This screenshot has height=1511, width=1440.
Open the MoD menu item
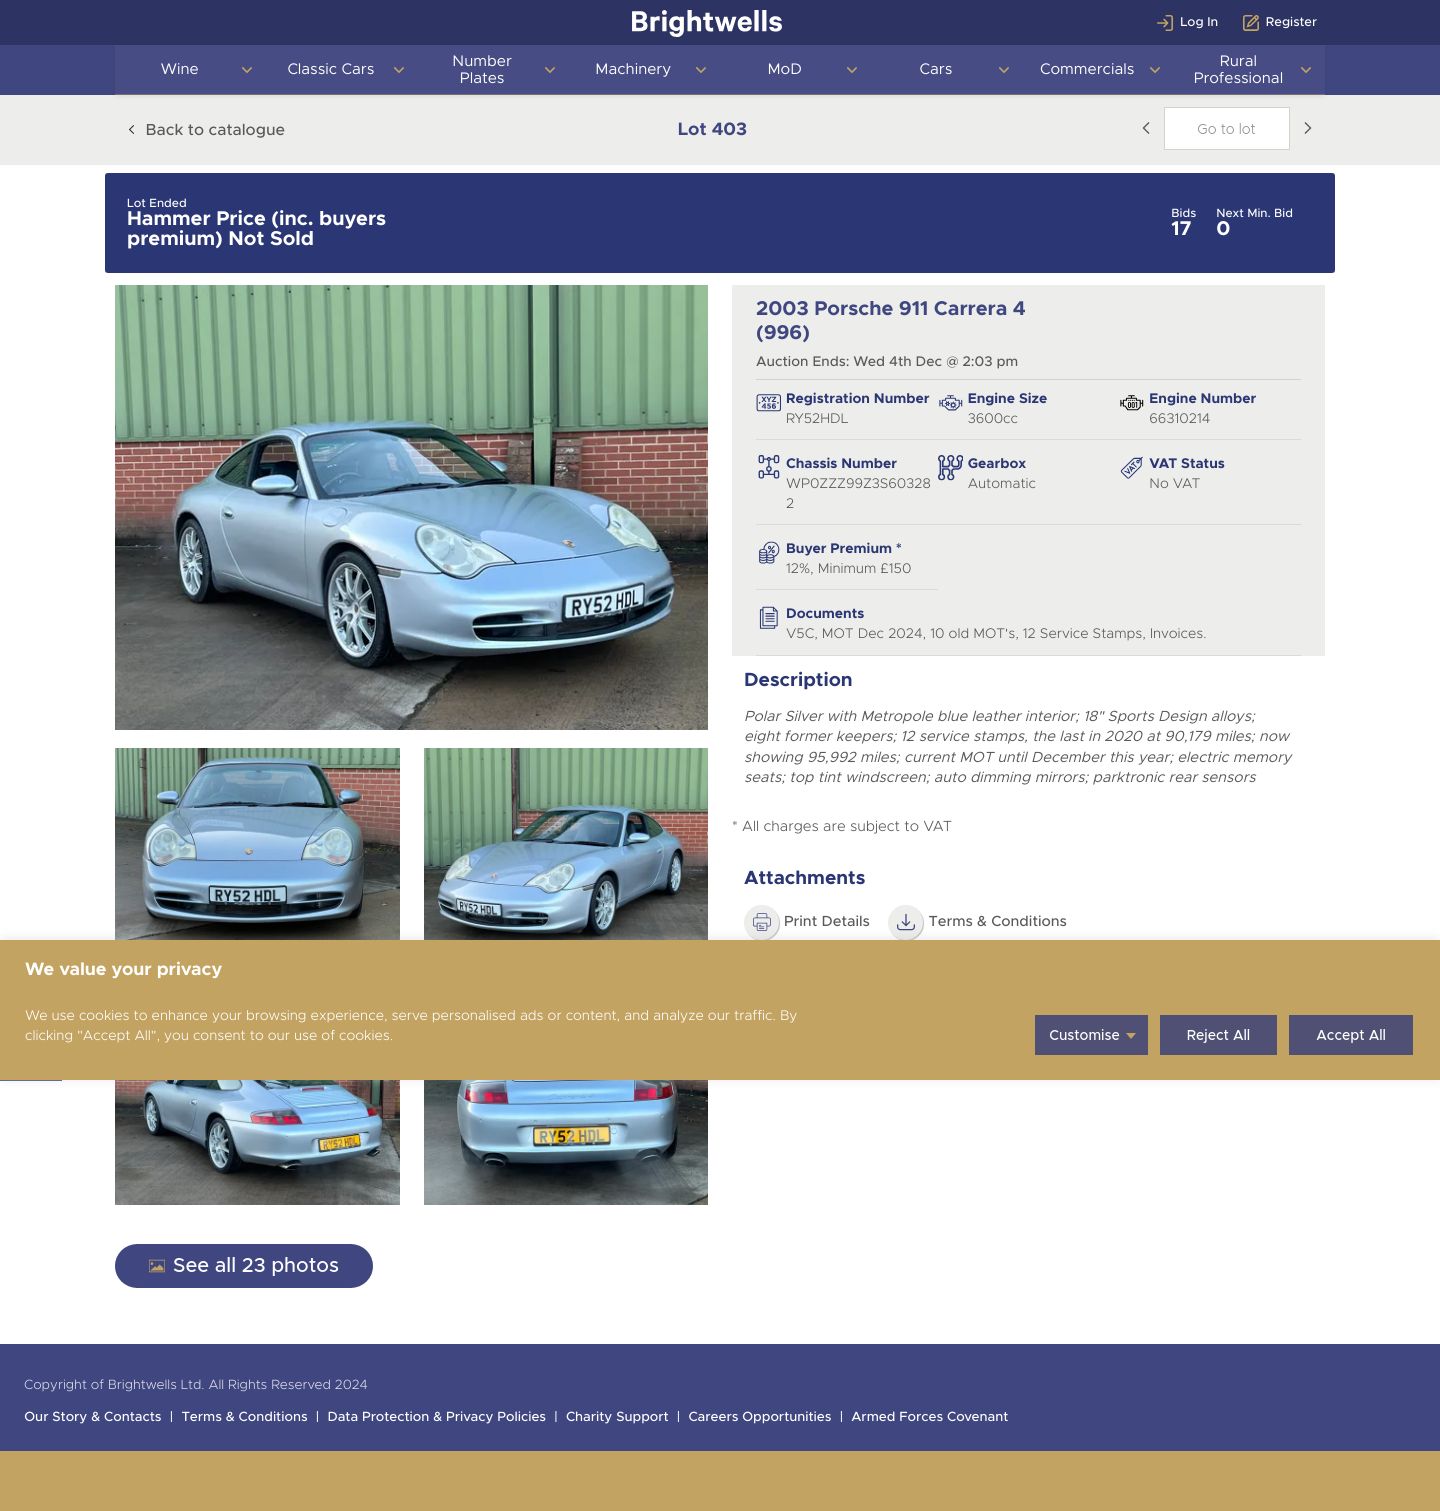coord(785,69)
